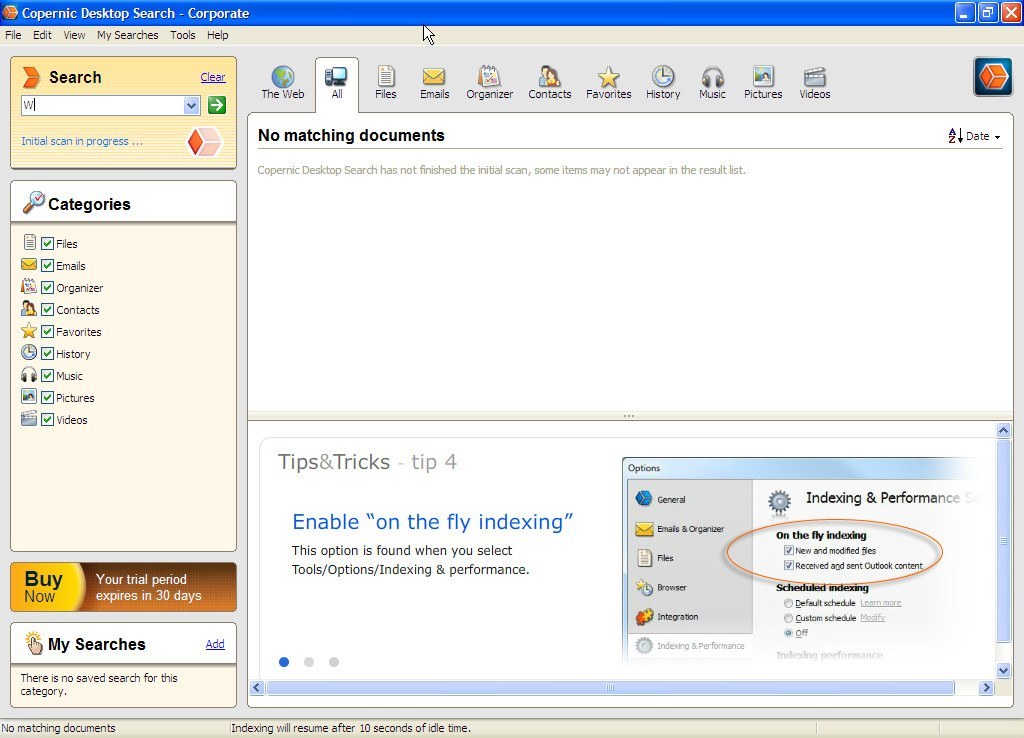Screen dimensions: 1024x738
Task: Run the search with the green arrow
Action: point(216,105)
